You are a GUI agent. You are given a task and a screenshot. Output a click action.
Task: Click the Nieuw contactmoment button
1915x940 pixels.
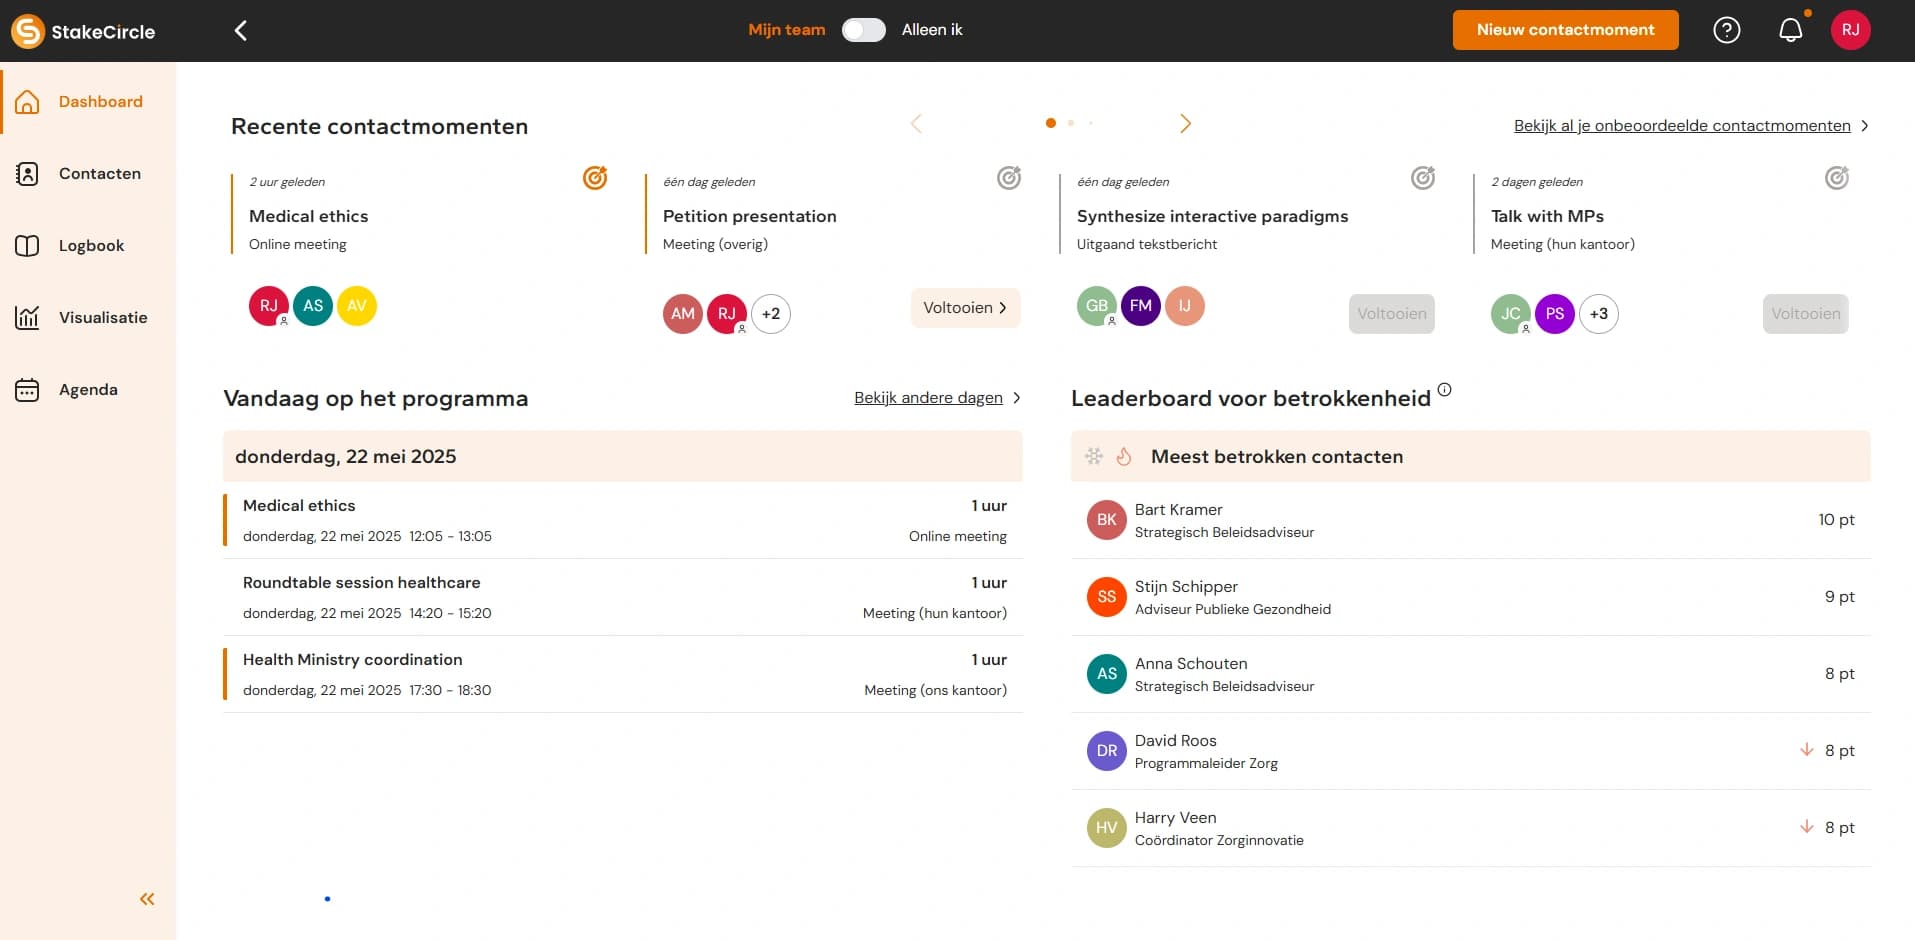pos(1565,30)
